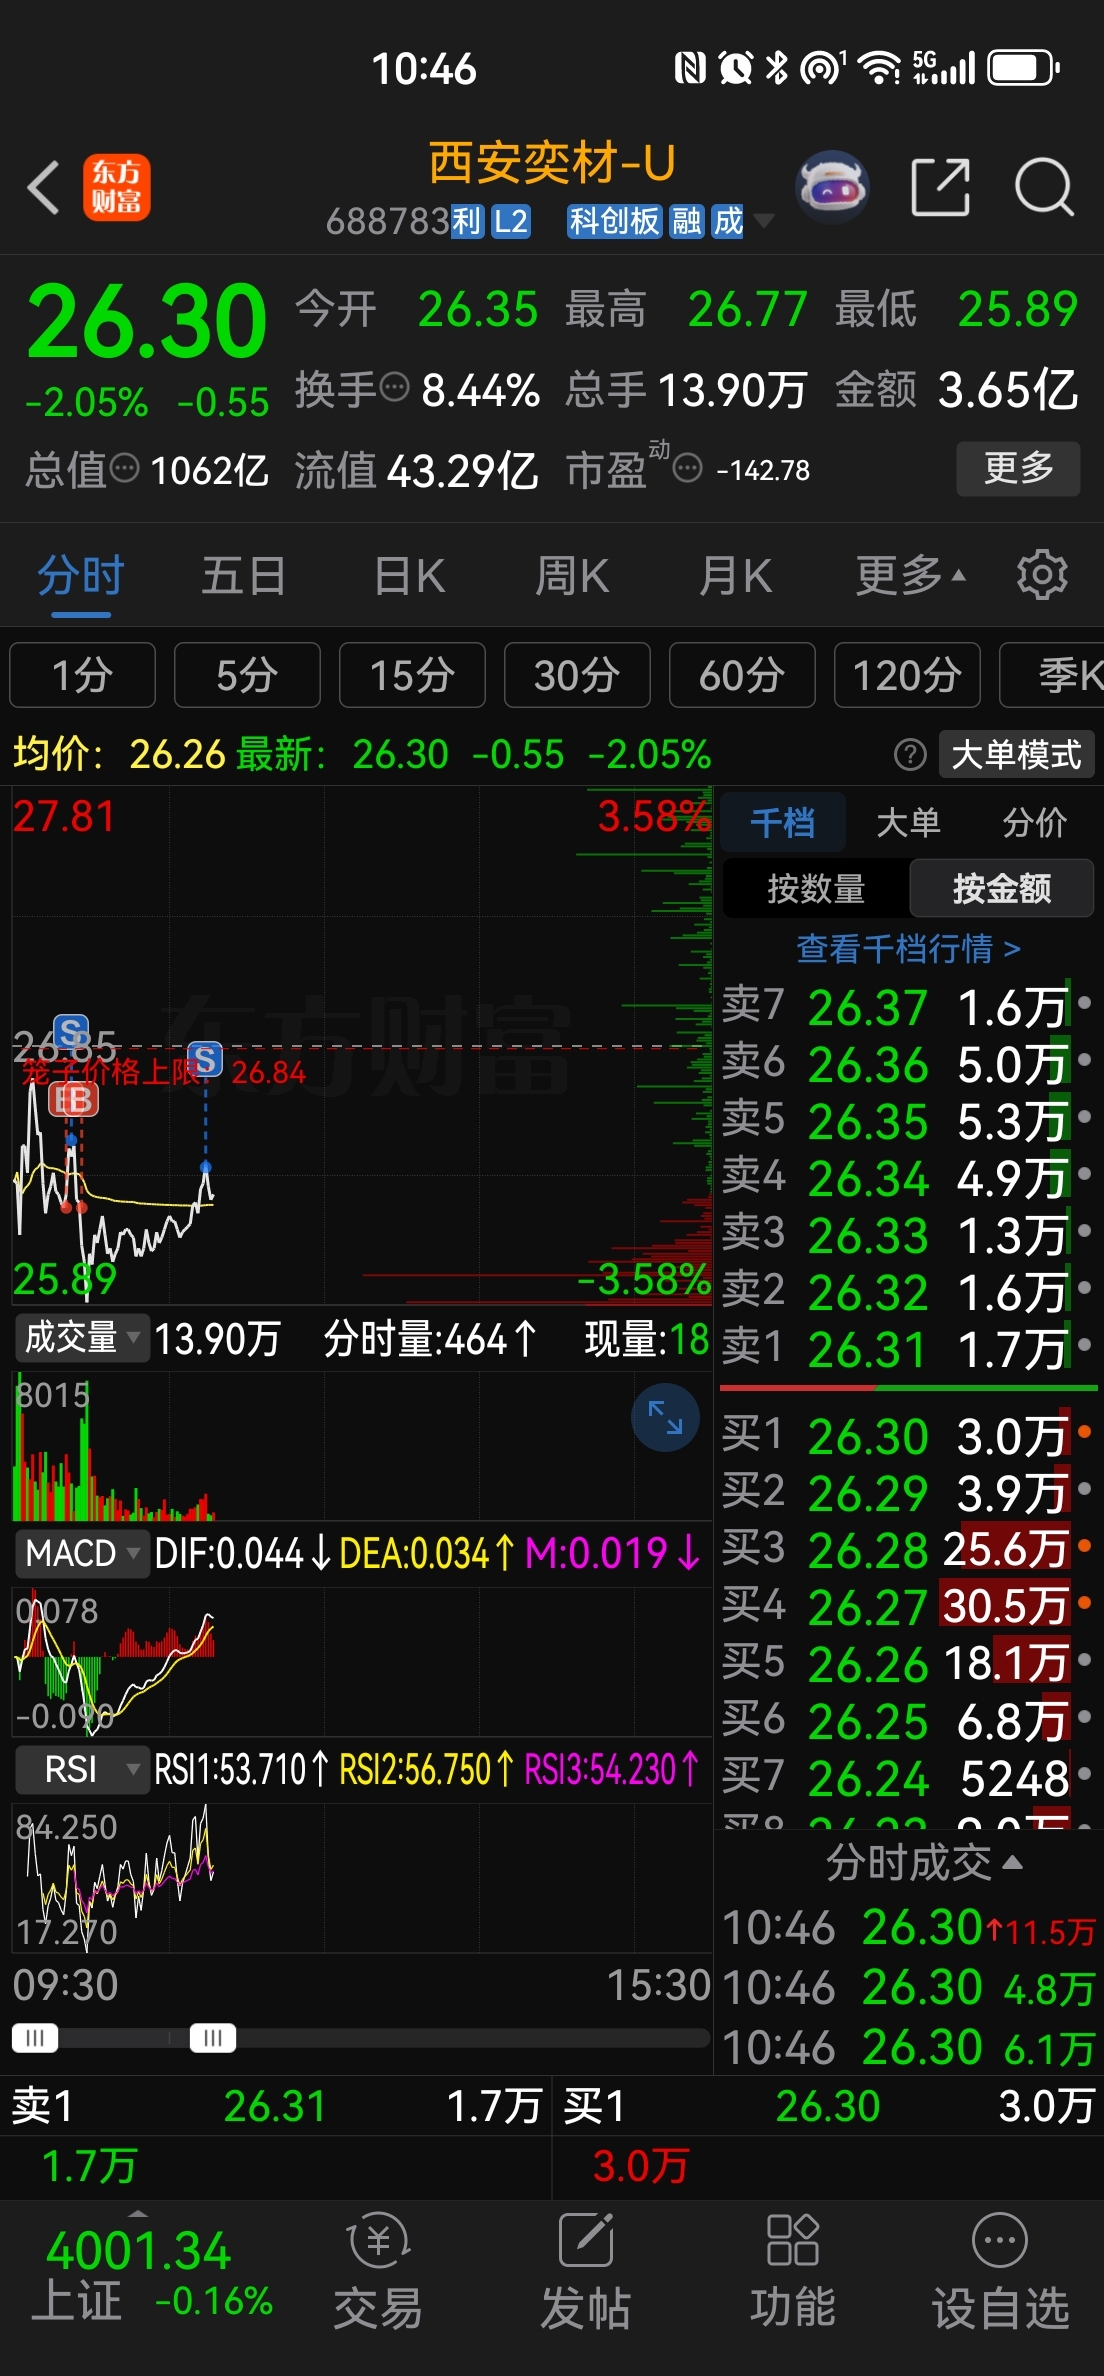The height and width of the screenshot is (2376, 1104).
Task: Switch order book to 按数量
Action: pyautogui.click(x=816, y=888)
